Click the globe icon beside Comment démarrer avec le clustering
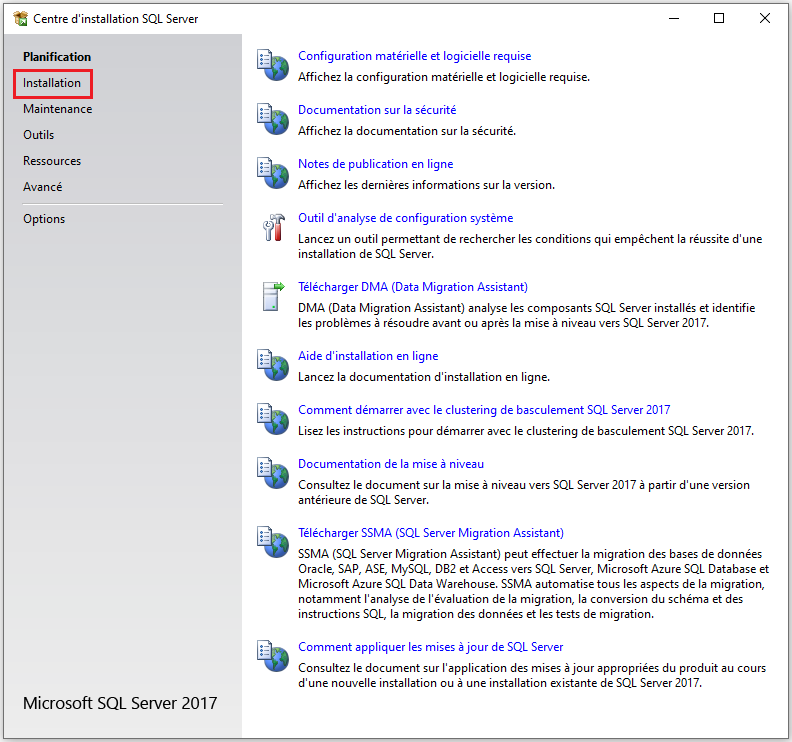 pos(273,419)
